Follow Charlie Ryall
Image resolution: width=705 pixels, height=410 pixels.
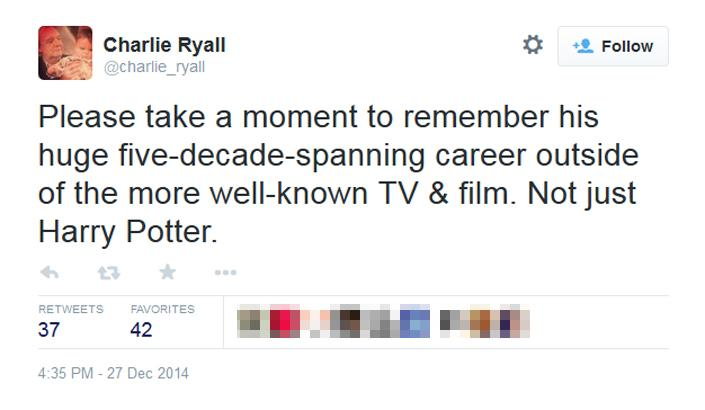pyautogui.click(x=613, y=46)
